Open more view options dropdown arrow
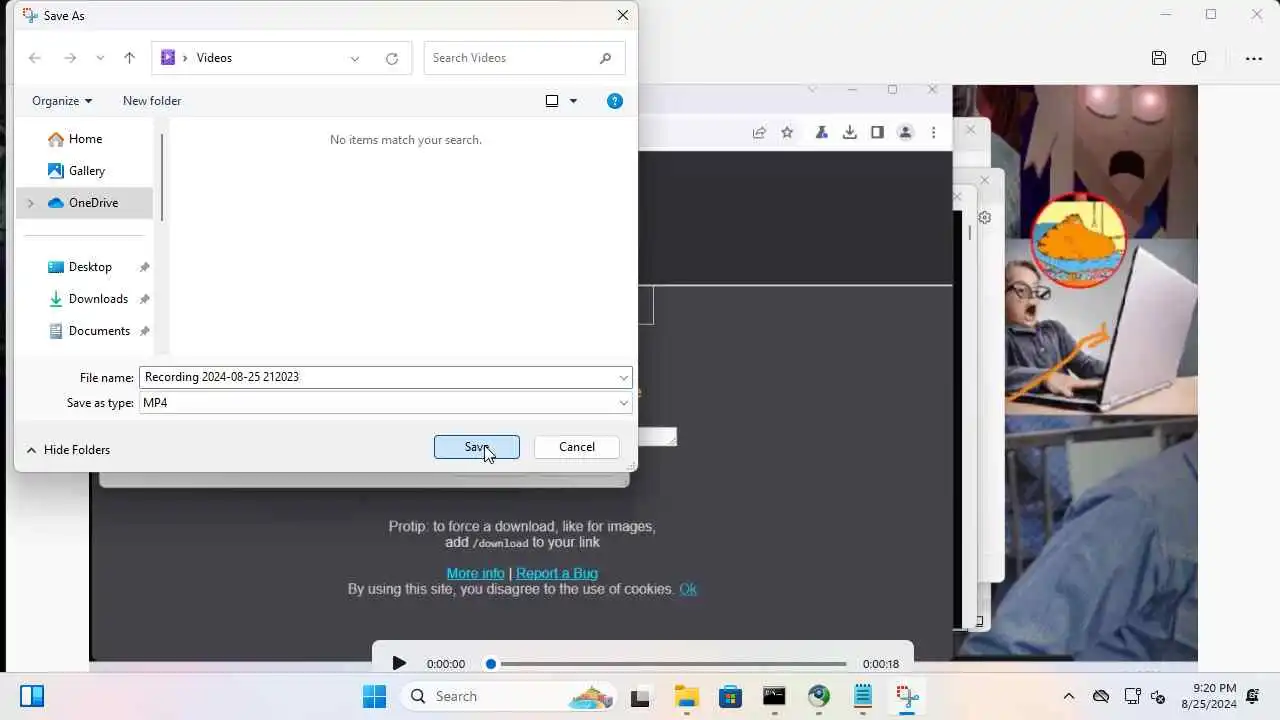 pyautogui.click(x=573, y=101)
